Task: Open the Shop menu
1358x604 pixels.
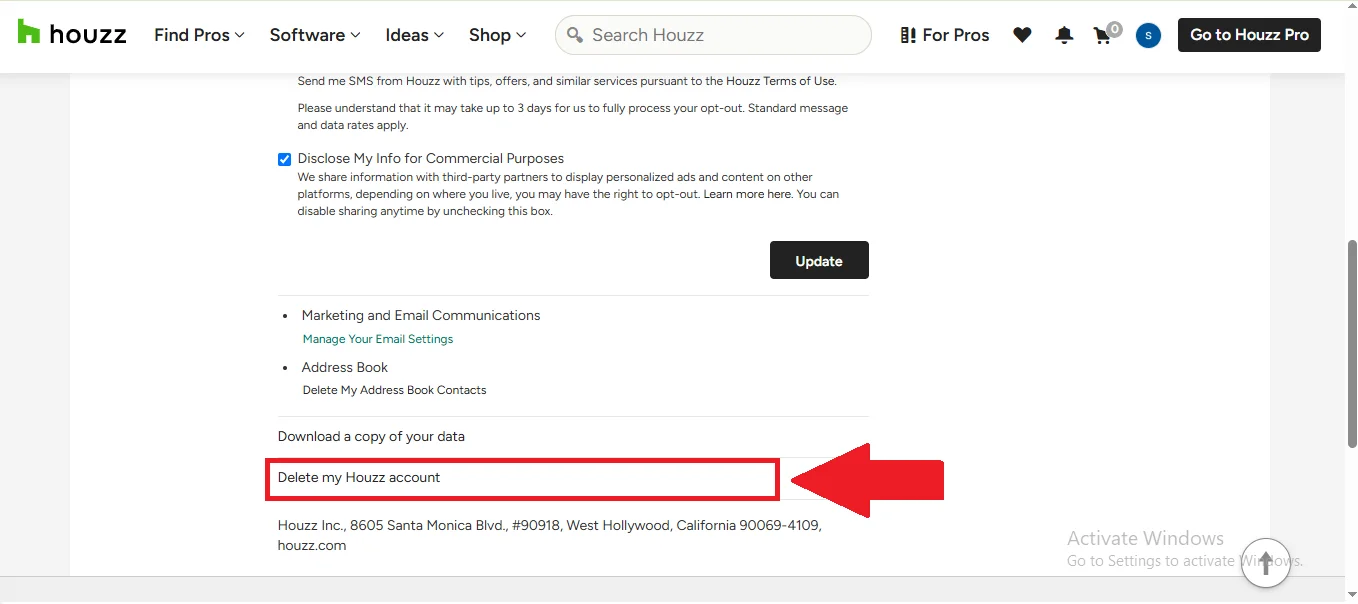Action: click(497, 35)
